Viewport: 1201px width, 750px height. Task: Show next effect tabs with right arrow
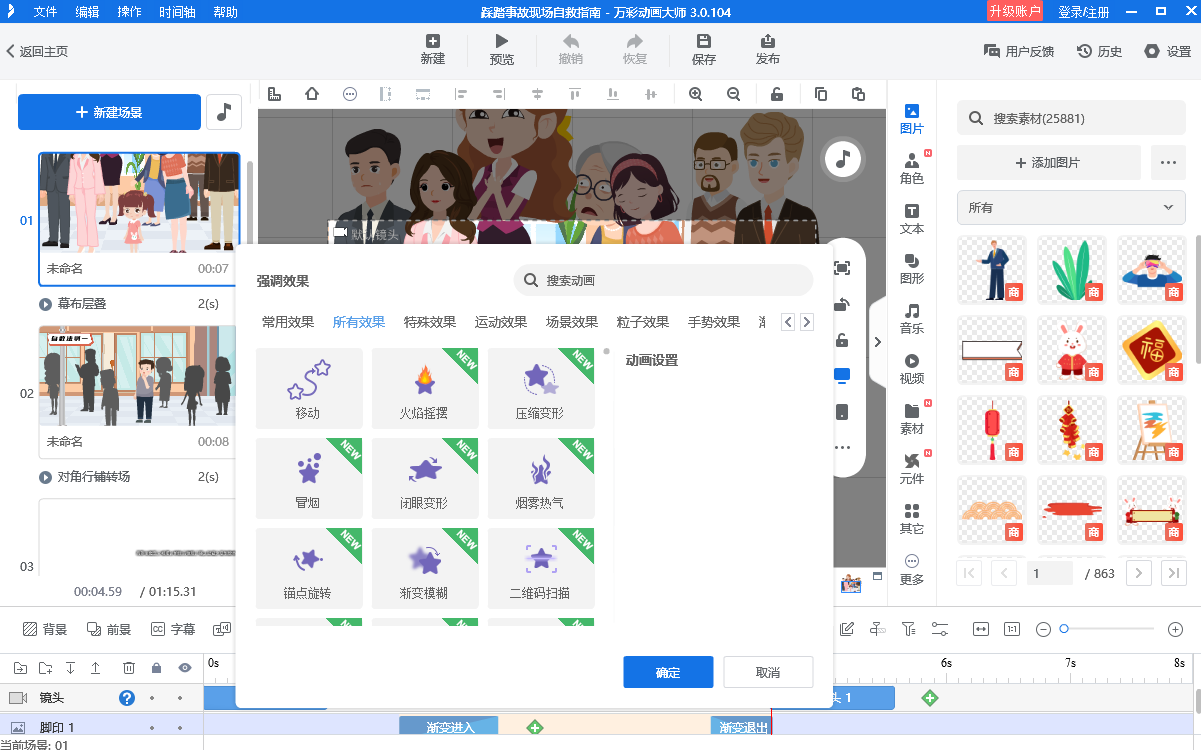[x=807, y=322]
